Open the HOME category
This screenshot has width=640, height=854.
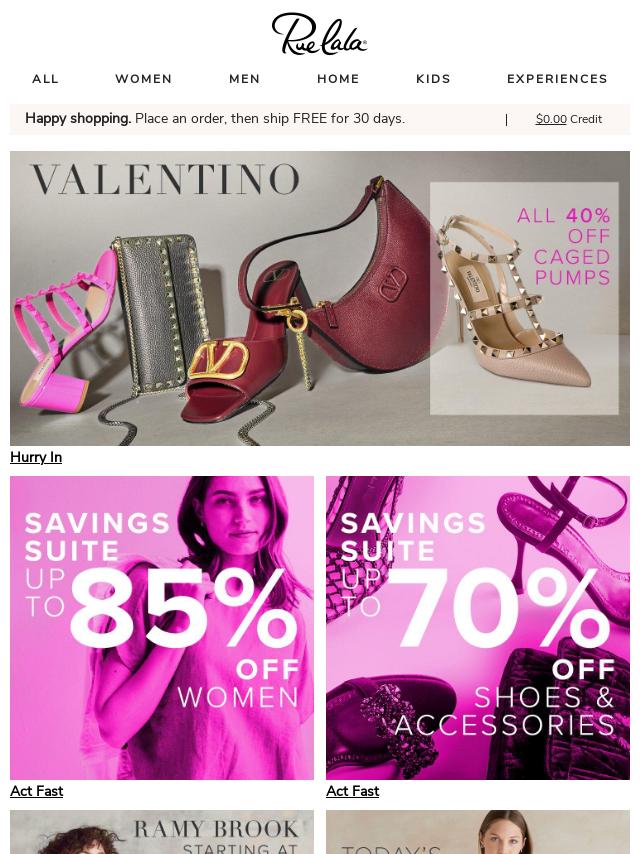coord(338,79)
